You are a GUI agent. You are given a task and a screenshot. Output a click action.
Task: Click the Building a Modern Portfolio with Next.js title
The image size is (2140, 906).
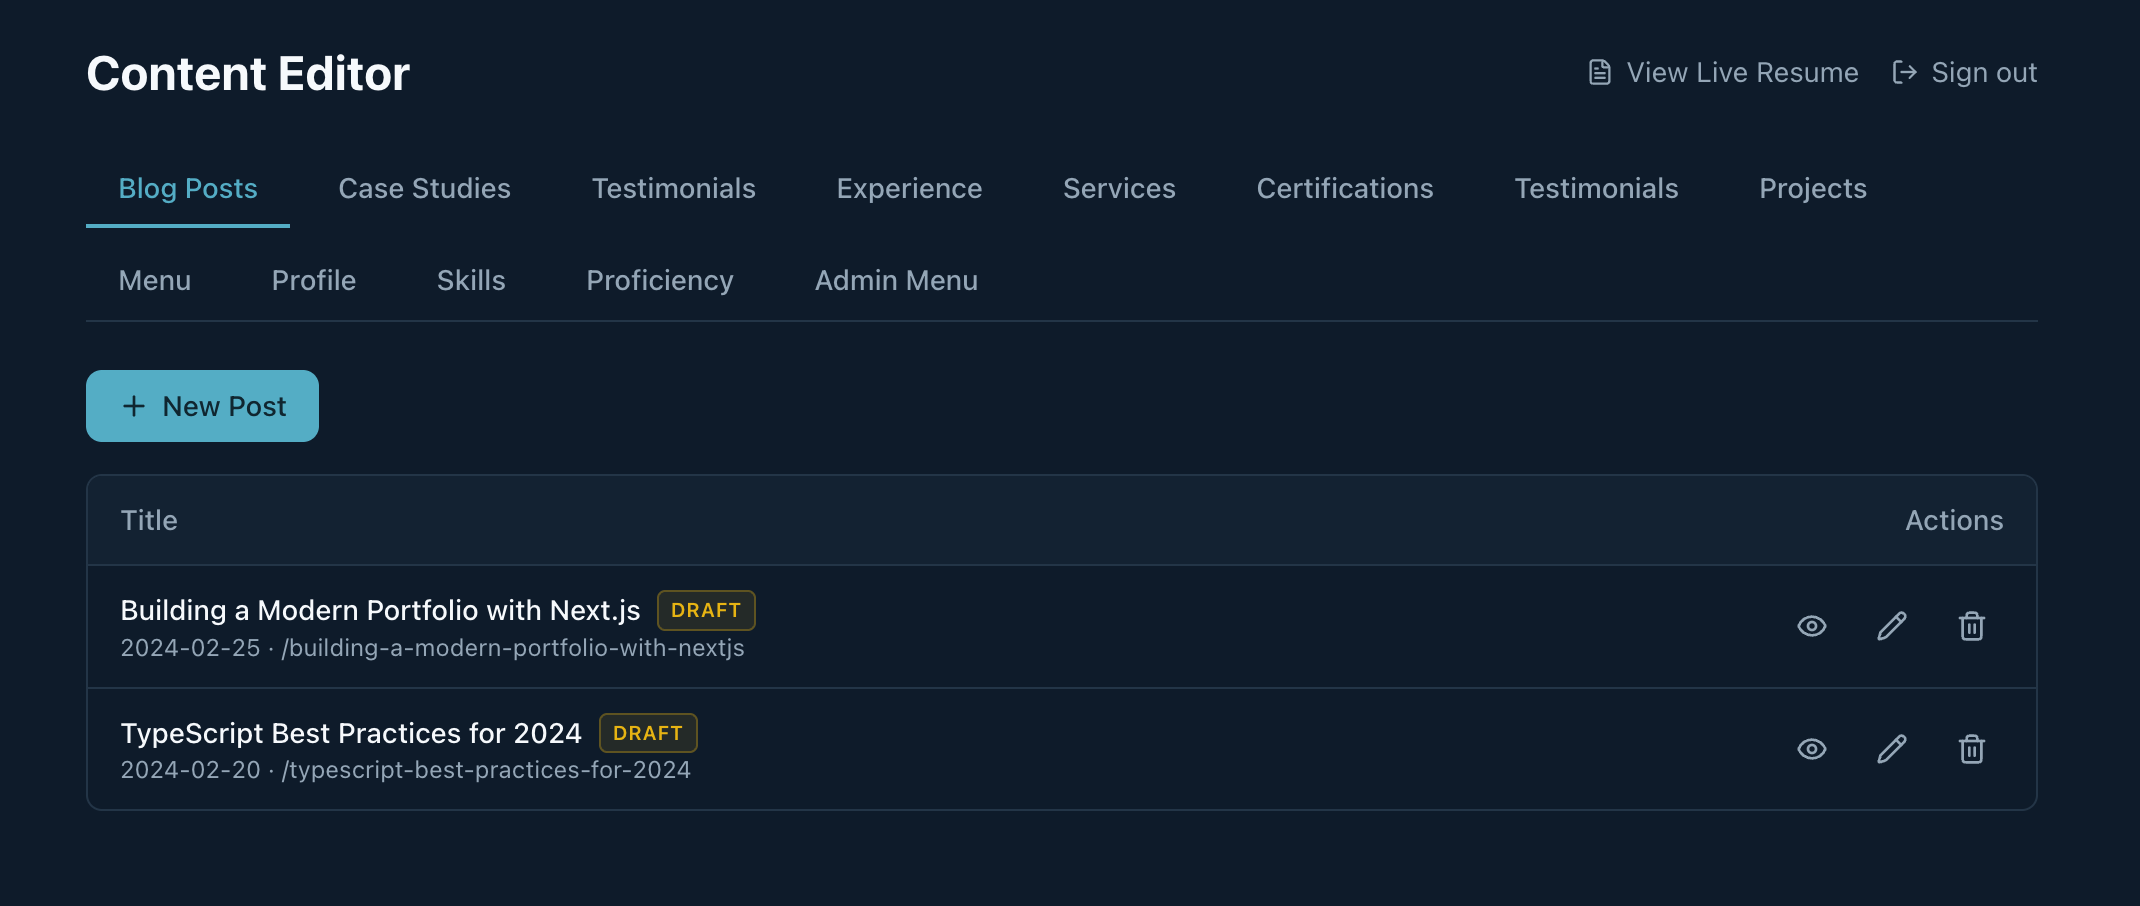click(x=380, y=610)
